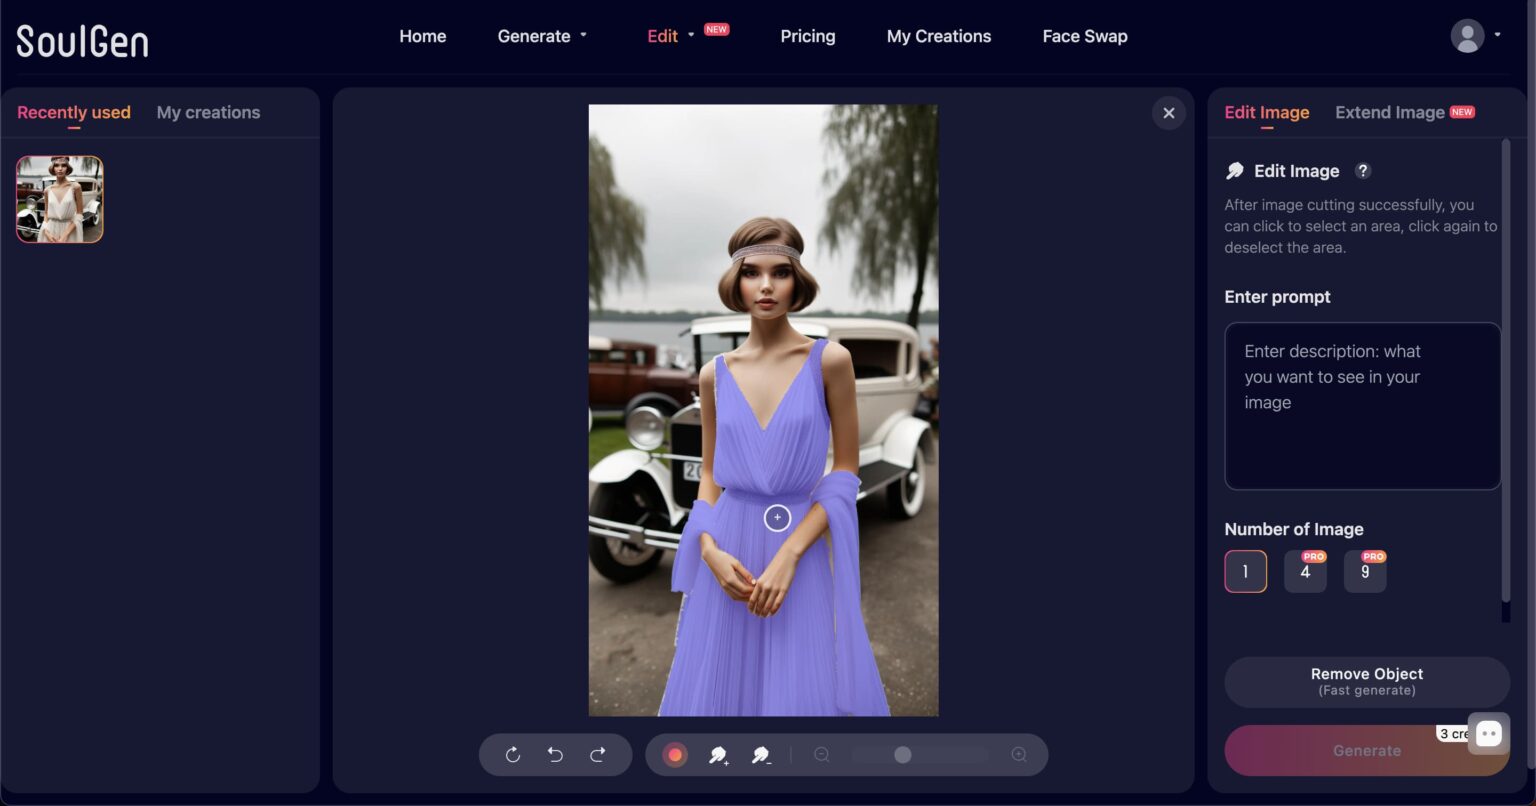Screen dimensions: 1536x806
Task: Select the flapper dress image thumbnail in Recently used
Action: (x=59, y=199)
